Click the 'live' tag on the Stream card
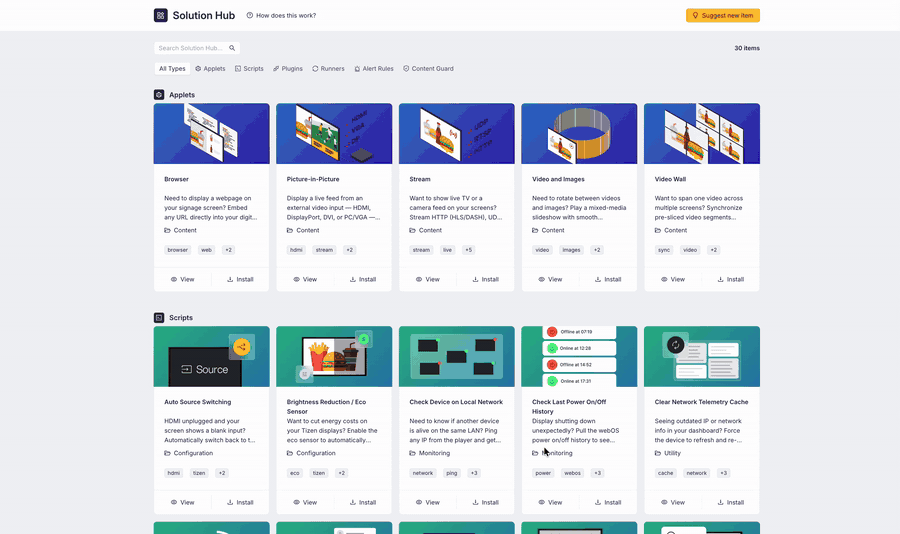Image resolution: width=900 pixels, height=534 pixels. [x=447, y=250]
